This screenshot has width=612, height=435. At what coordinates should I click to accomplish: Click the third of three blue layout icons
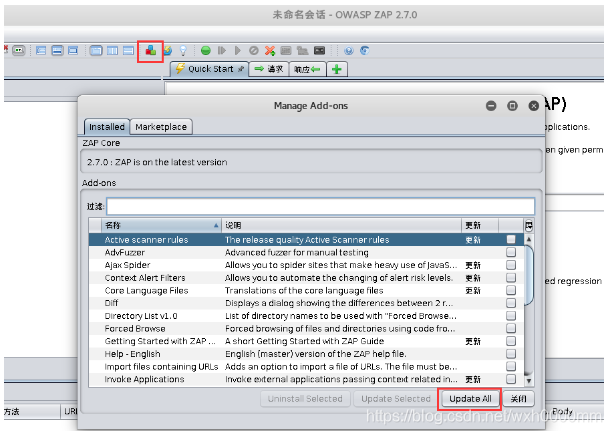click(73, 50)
